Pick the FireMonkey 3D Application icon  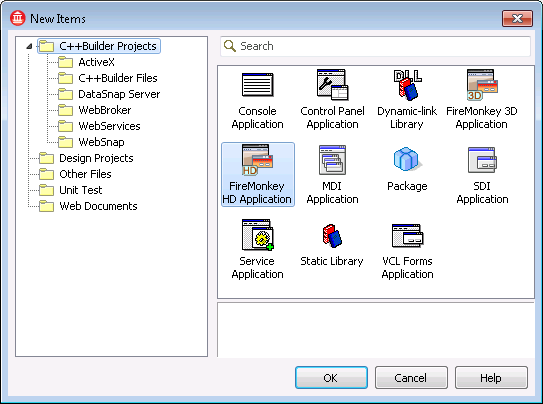(x=482, y=85)
